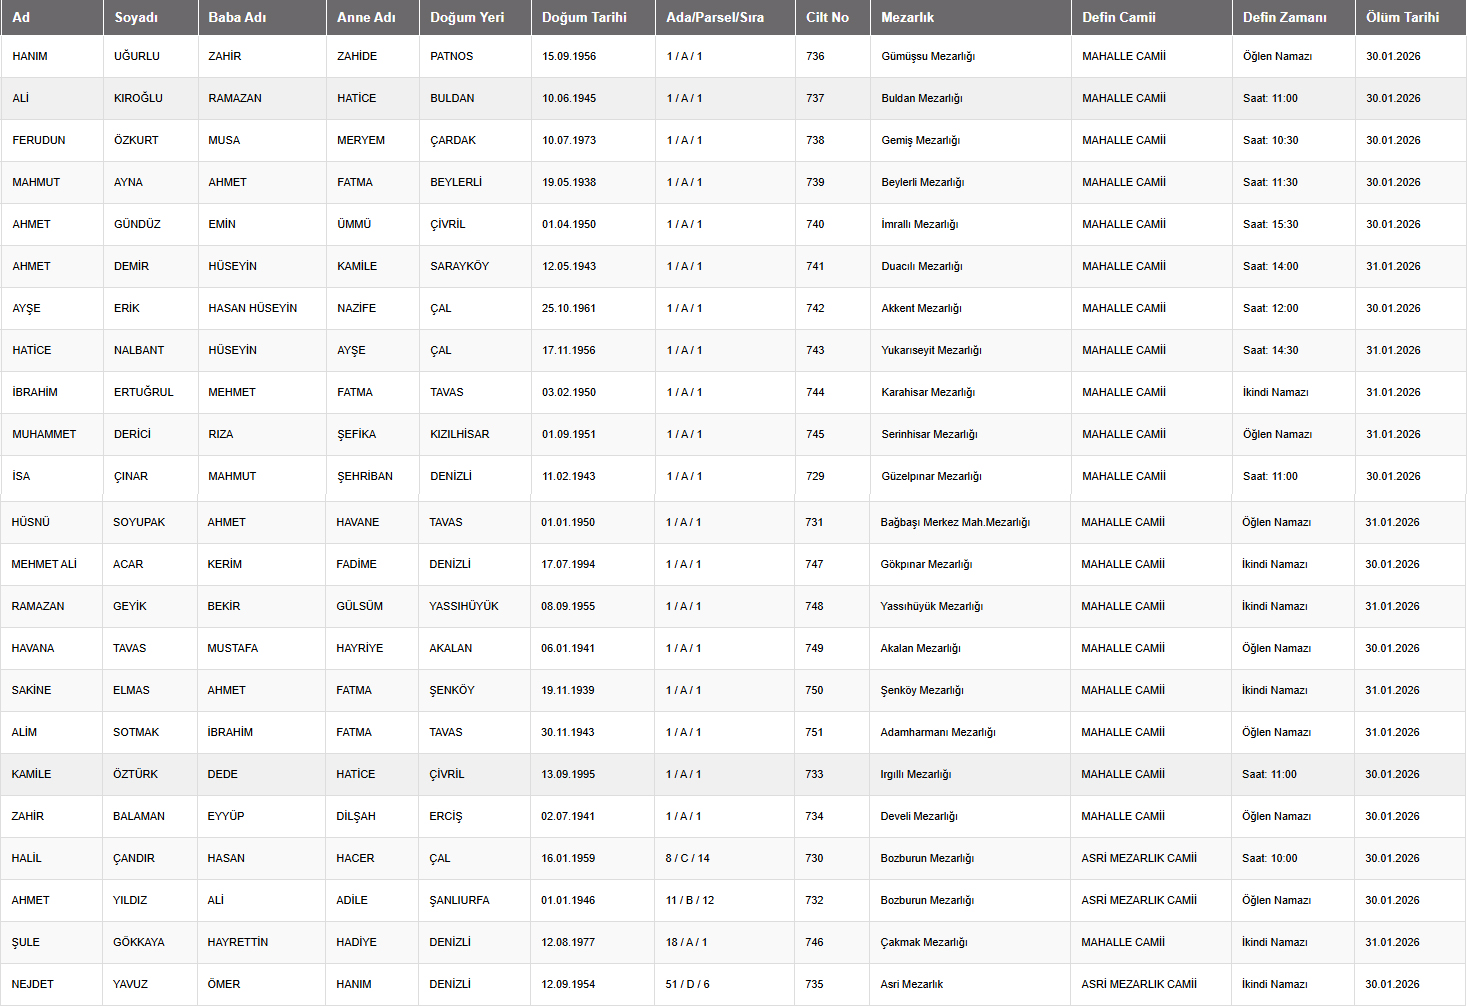1469x1006 pixels.
Task: Click the Mezarlık column header
Action: 907,17
